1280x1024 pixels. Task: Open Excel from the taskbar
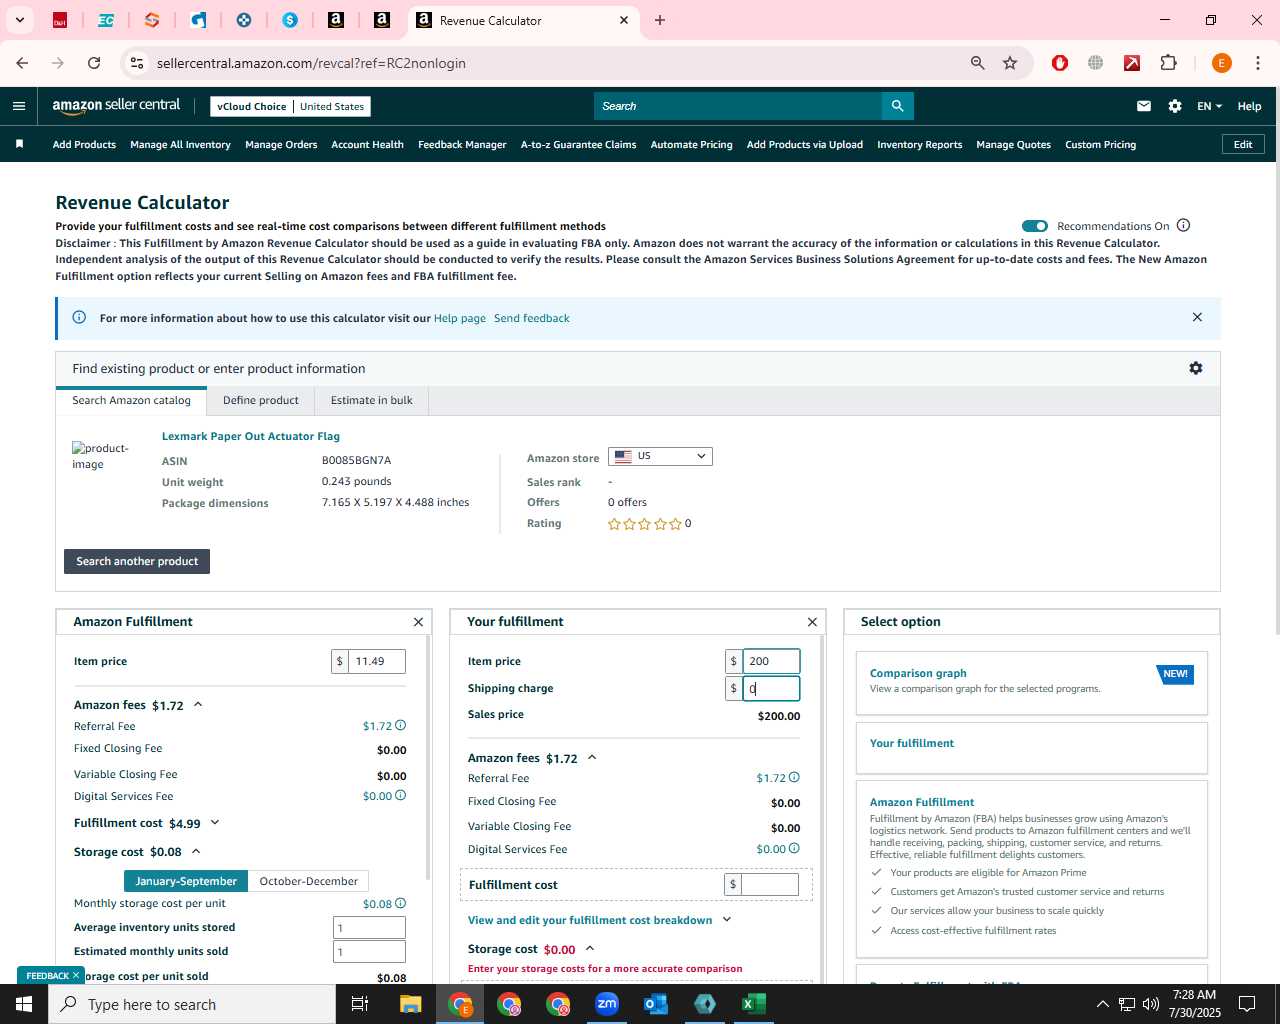tap(754, 1004)
